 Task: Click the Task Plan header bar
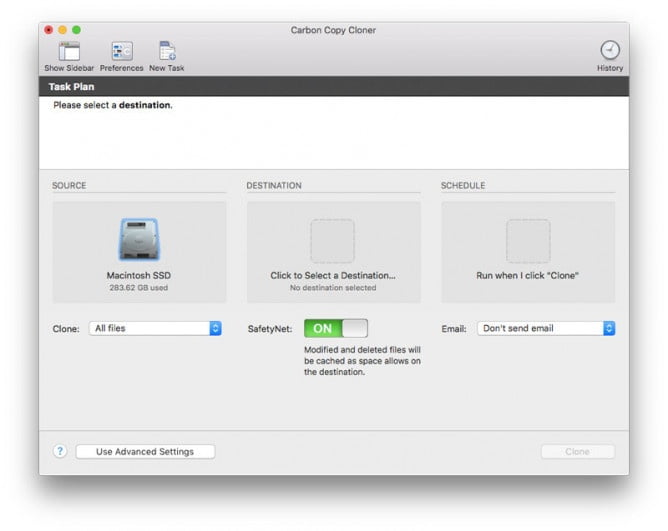coord(334,87)
